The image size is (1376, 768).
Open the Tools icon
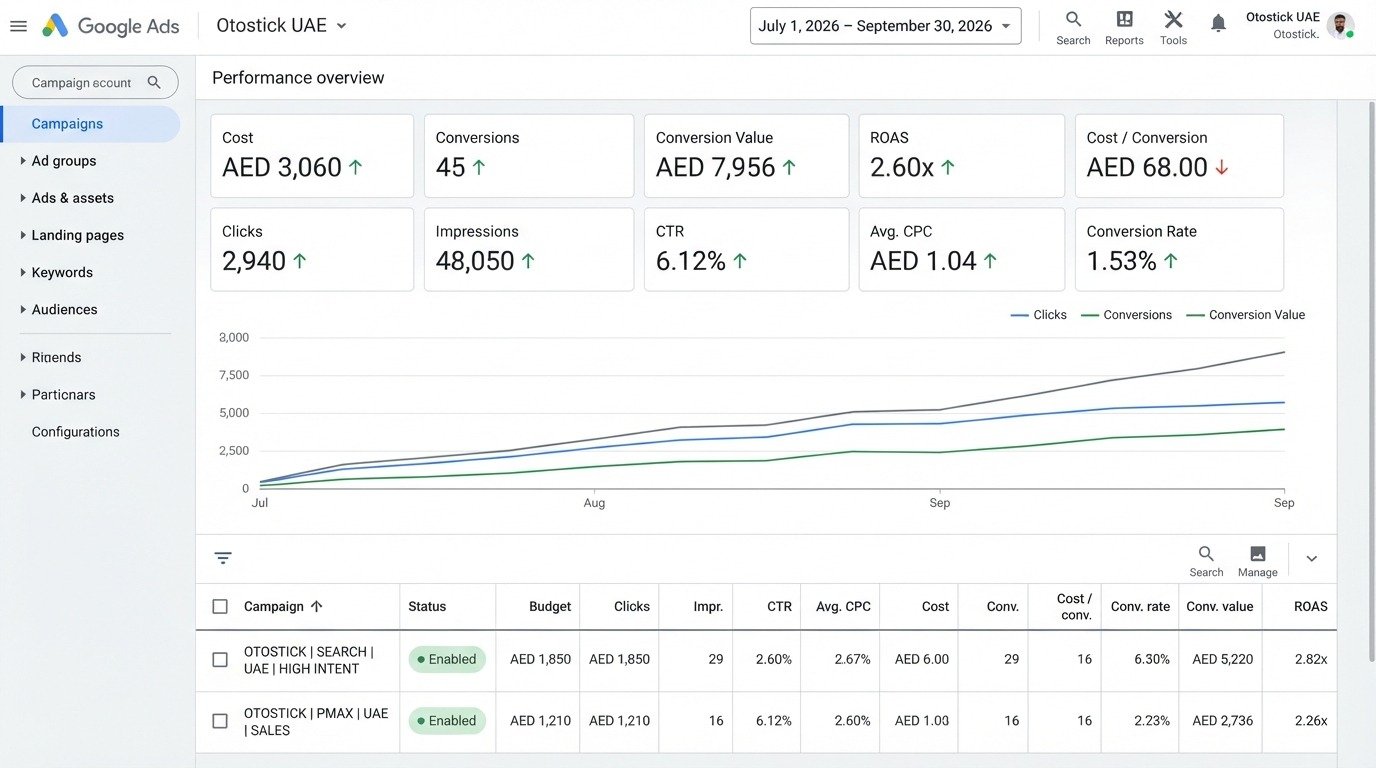tap(1173, 28)
